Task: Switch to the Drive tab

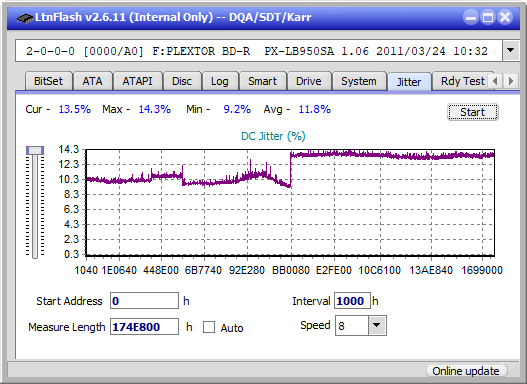Action: [309, 81]
